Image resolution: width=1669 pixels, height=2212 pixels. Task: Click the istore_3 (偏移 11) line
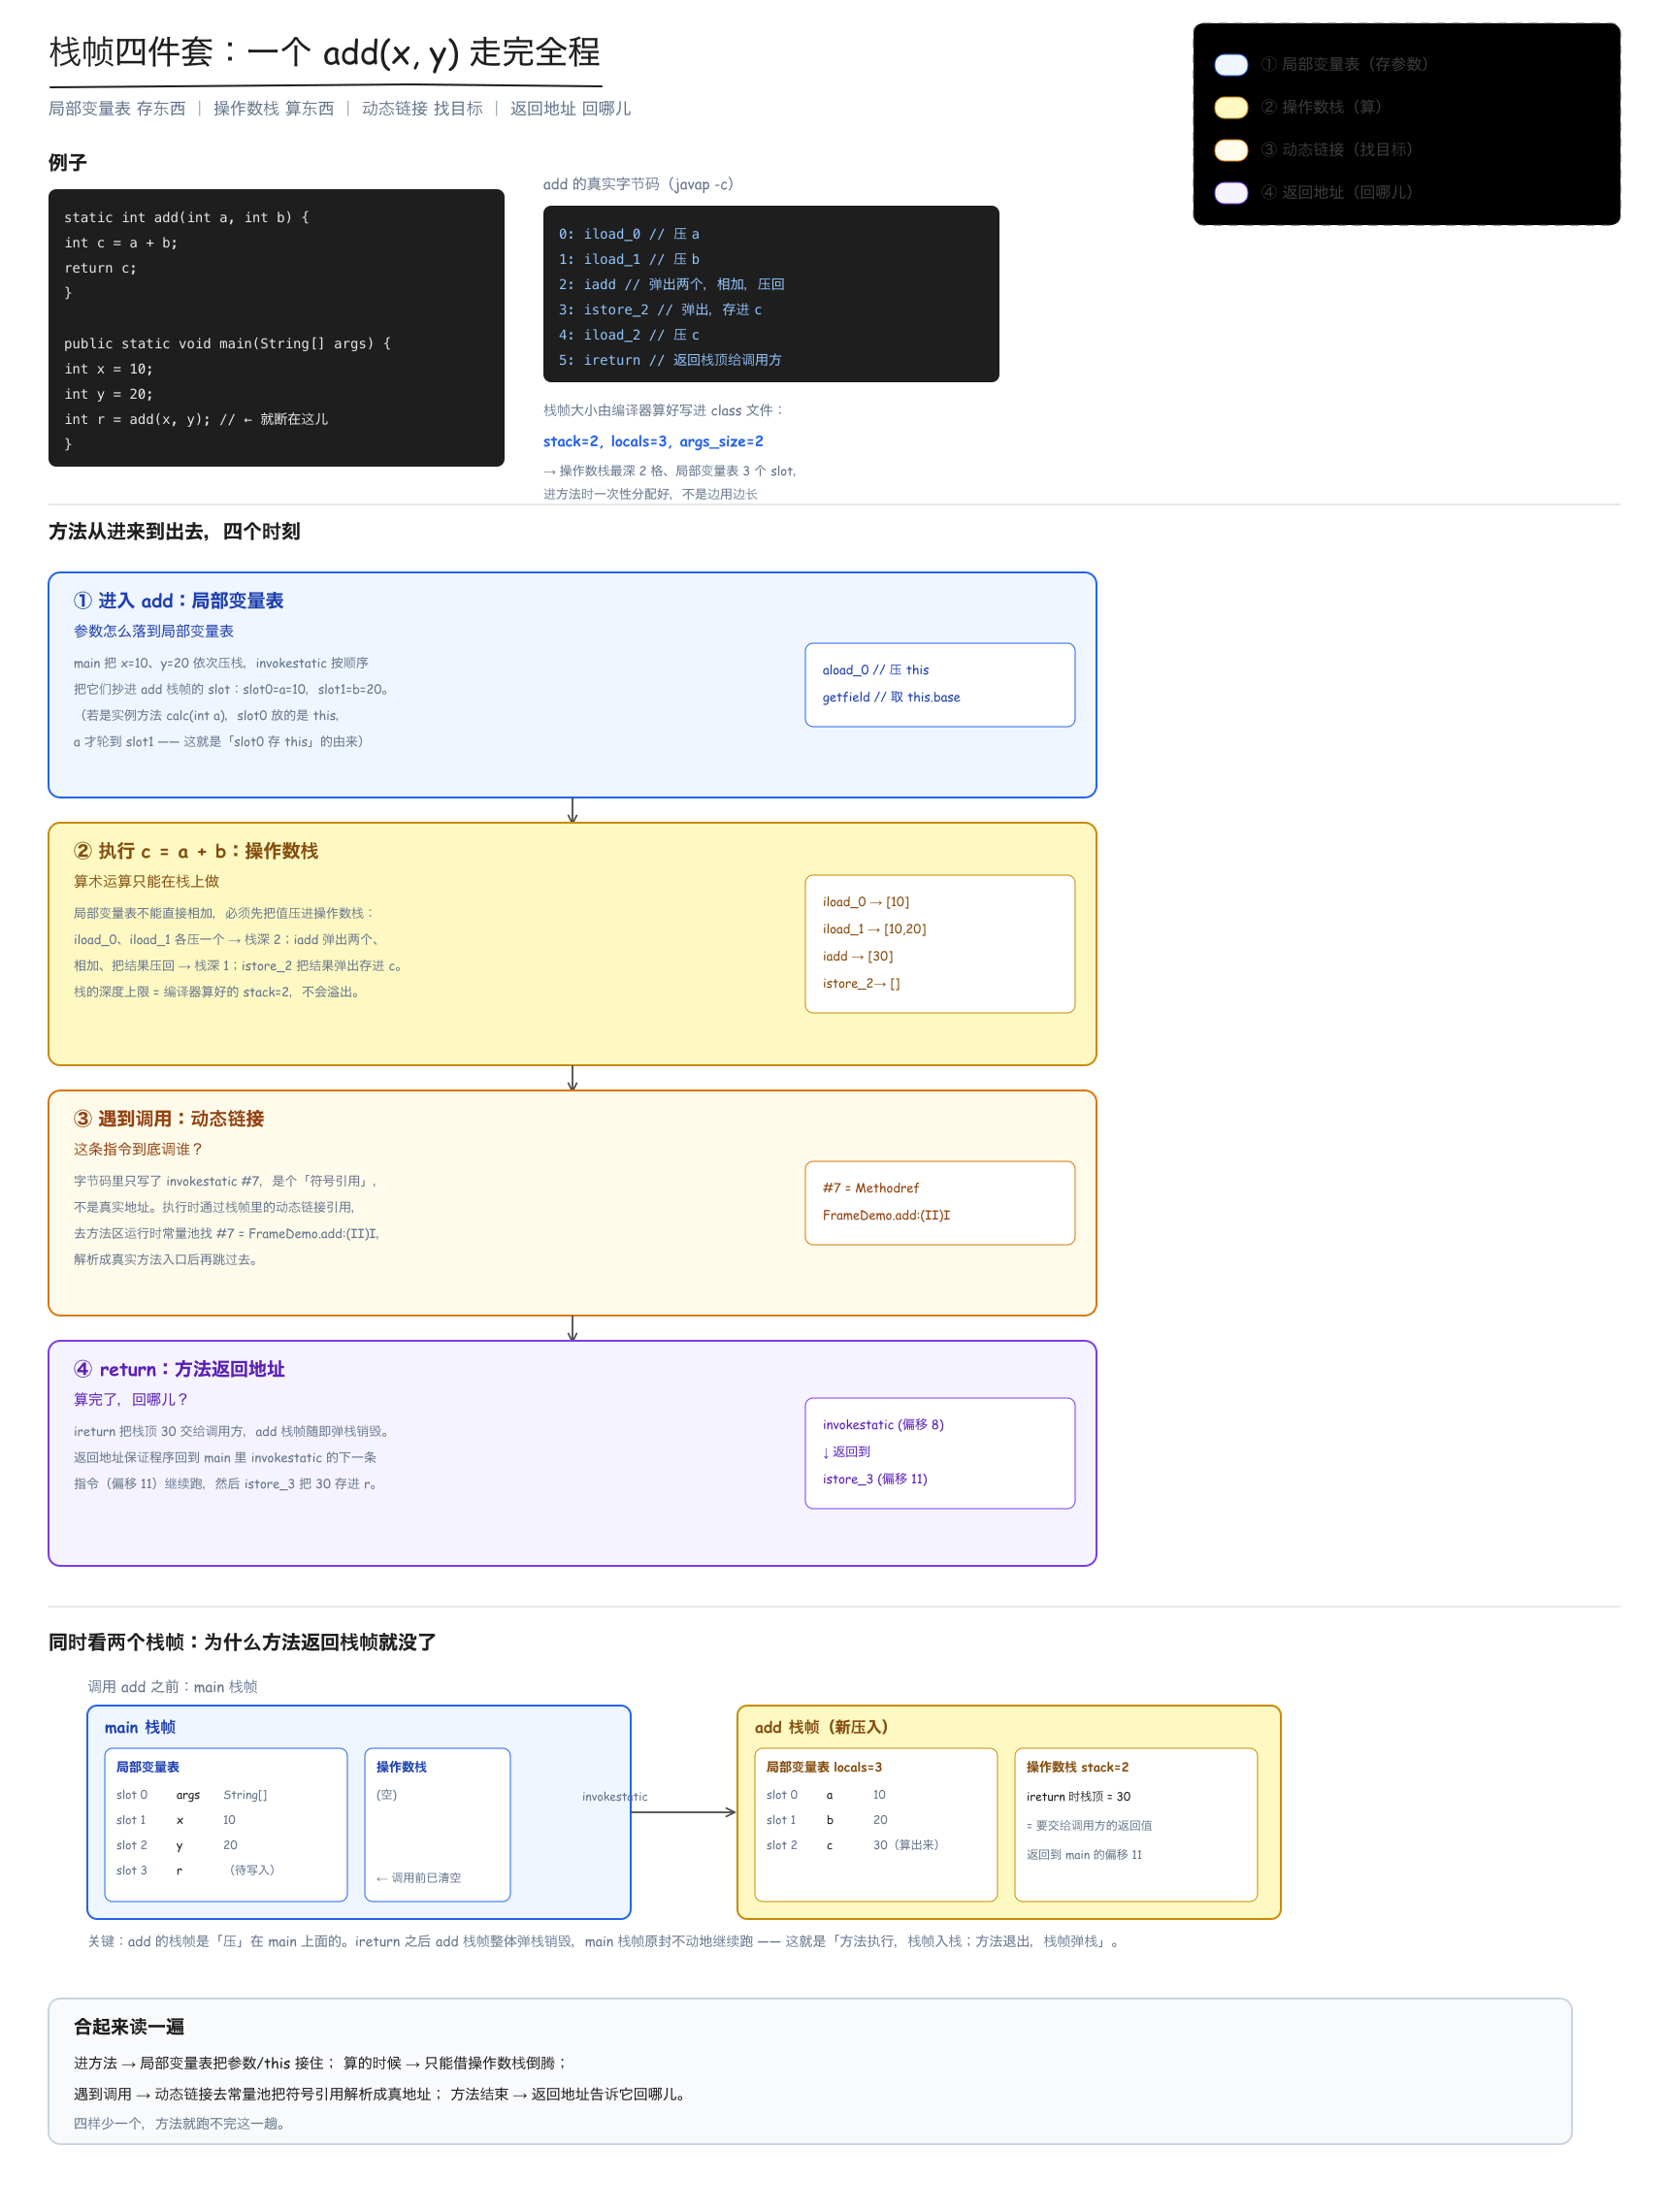click(x=875, y=1479)
